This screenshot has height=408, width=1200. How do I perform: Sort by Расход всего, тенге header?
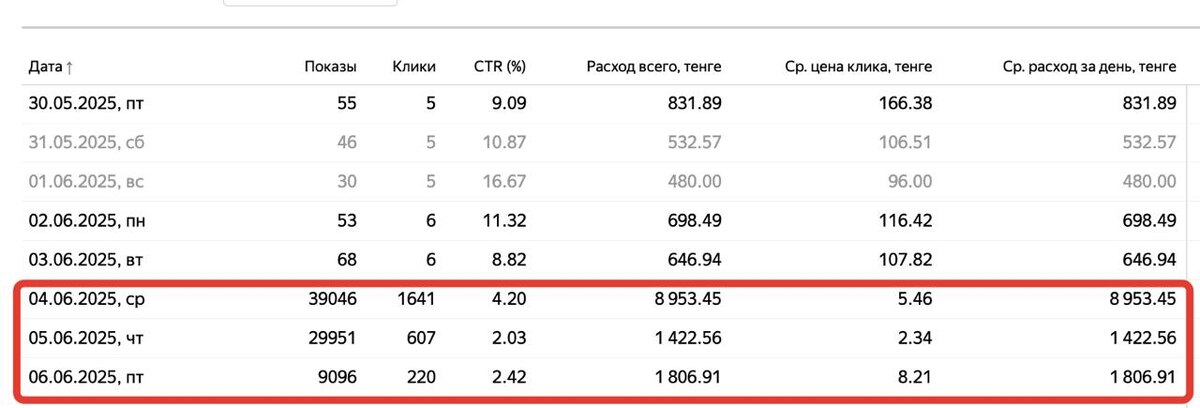pyautogui.click(x=654, y=68)
